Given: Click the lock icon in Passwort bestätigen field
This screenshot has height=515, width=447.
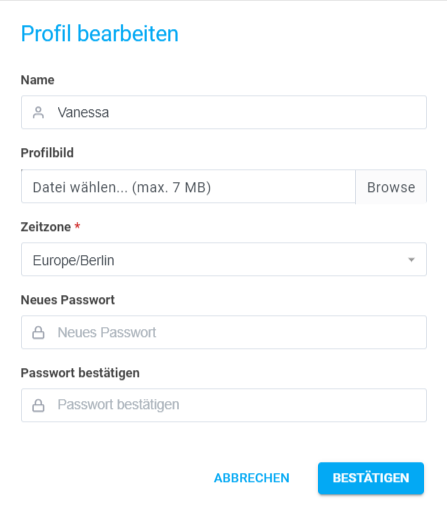Looking at the screenshot, I should pyautogui.click(x=38, y=405).
